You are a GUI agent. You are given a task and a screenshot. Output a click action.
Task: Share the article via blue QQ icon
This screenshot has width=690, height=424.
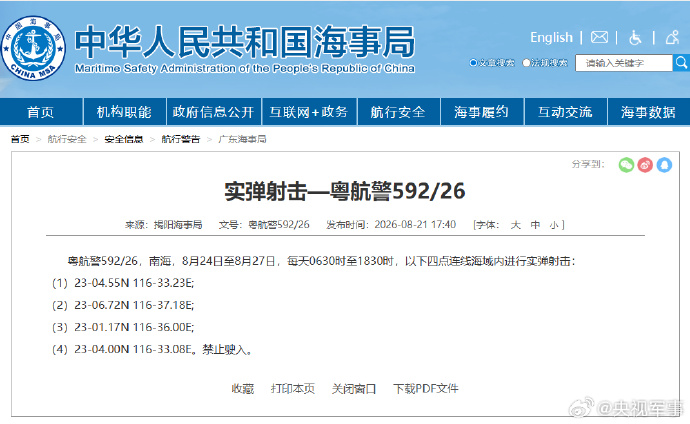pyautogui.click(x=664, y=165)
